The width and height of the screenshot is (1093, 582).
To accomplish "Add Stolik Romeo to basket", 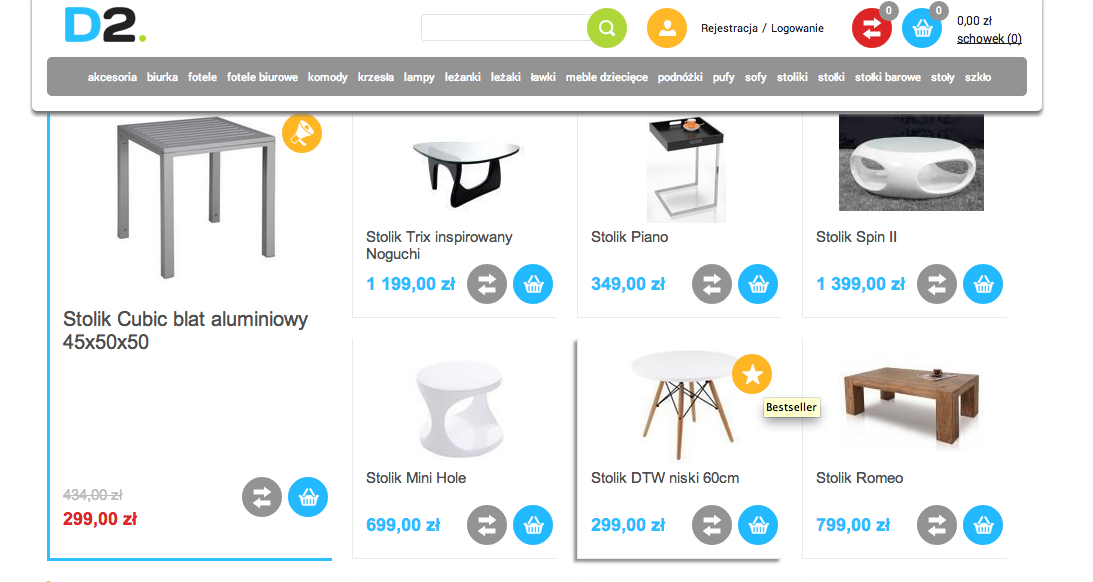I will point(983,525).
